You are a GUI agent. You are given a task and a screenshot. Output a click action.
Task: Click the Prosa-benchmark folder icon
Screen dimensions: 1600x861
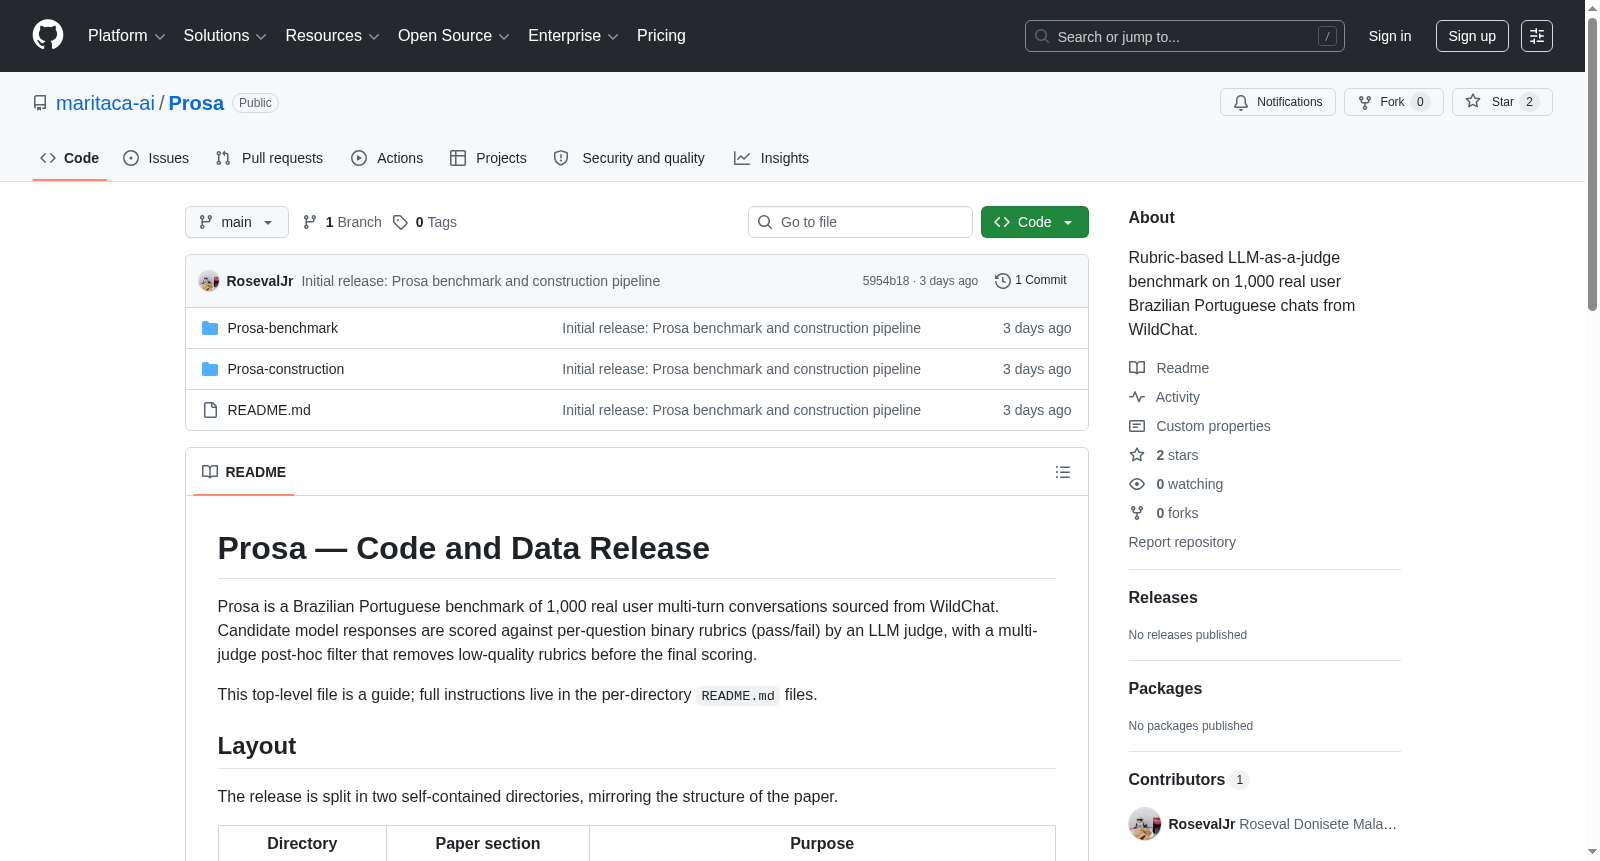(x=210, y=328)
